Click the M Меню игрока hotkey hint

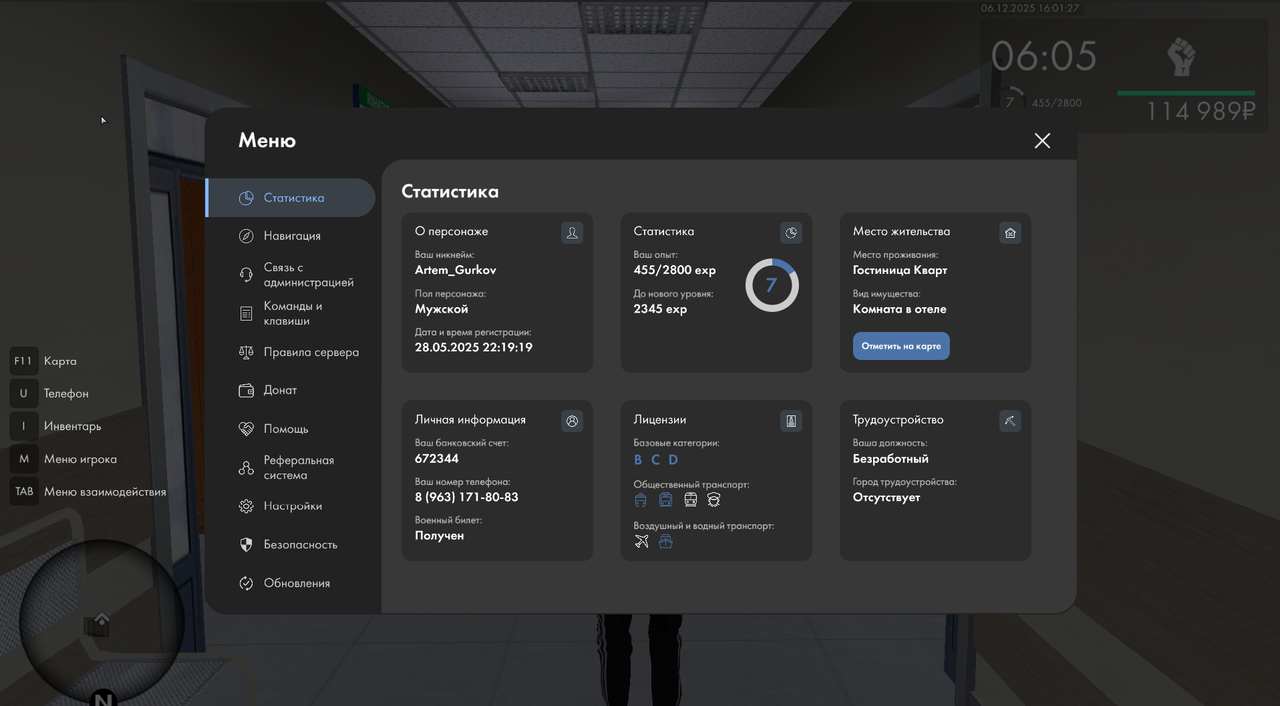64,459
